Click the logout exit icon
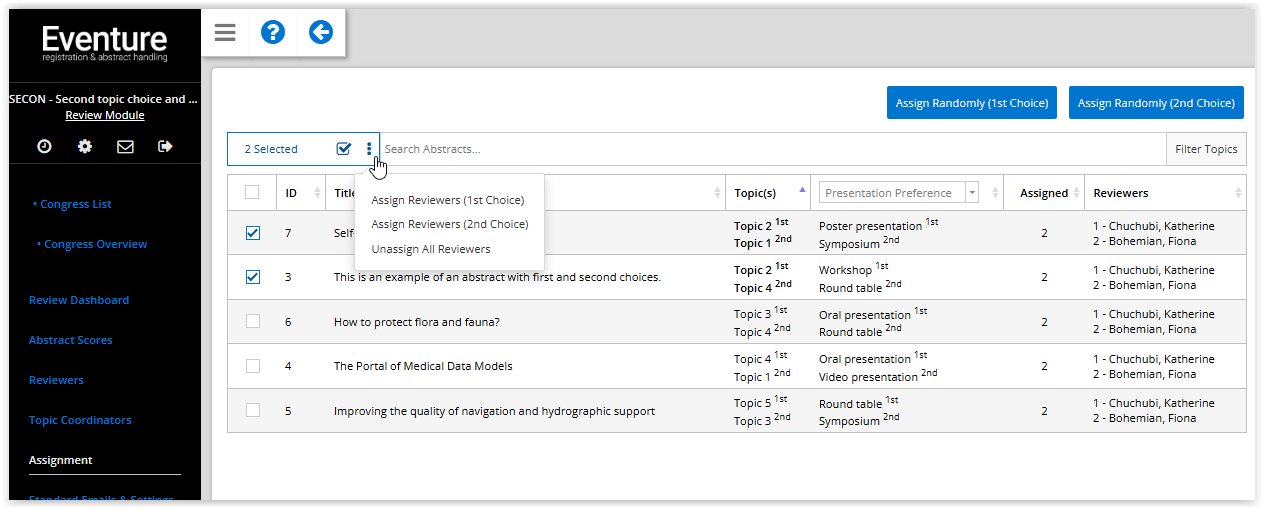1263x508 pixels. (165, 147)
